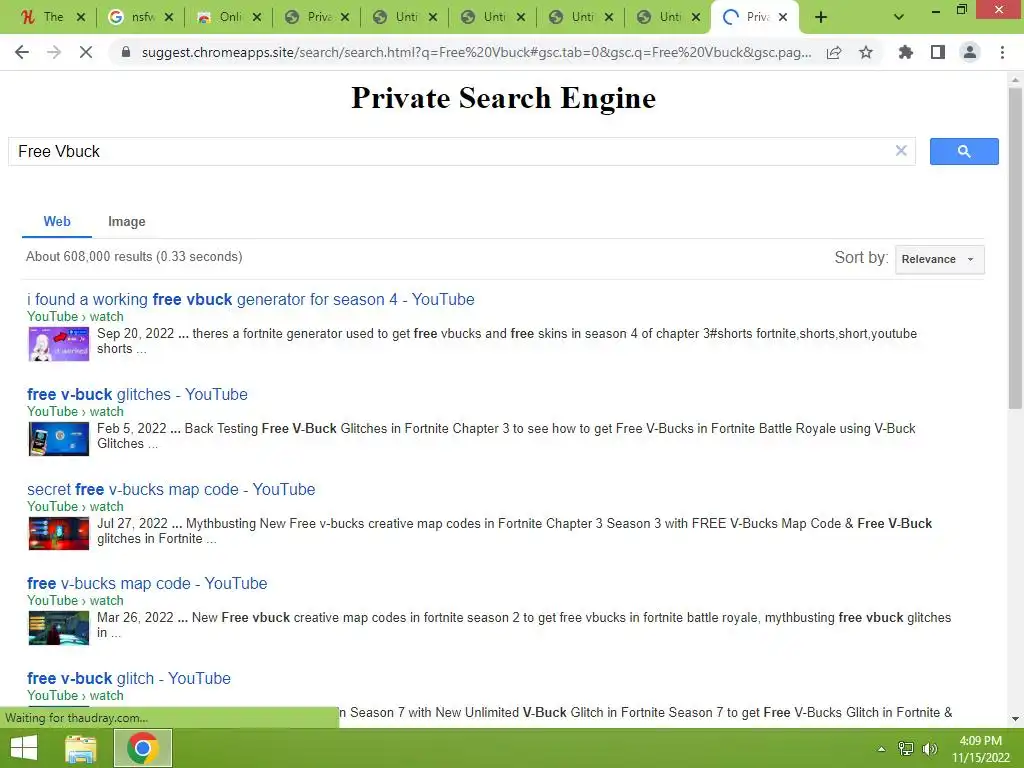Click the network icon in system tray

tap(906, 749)
